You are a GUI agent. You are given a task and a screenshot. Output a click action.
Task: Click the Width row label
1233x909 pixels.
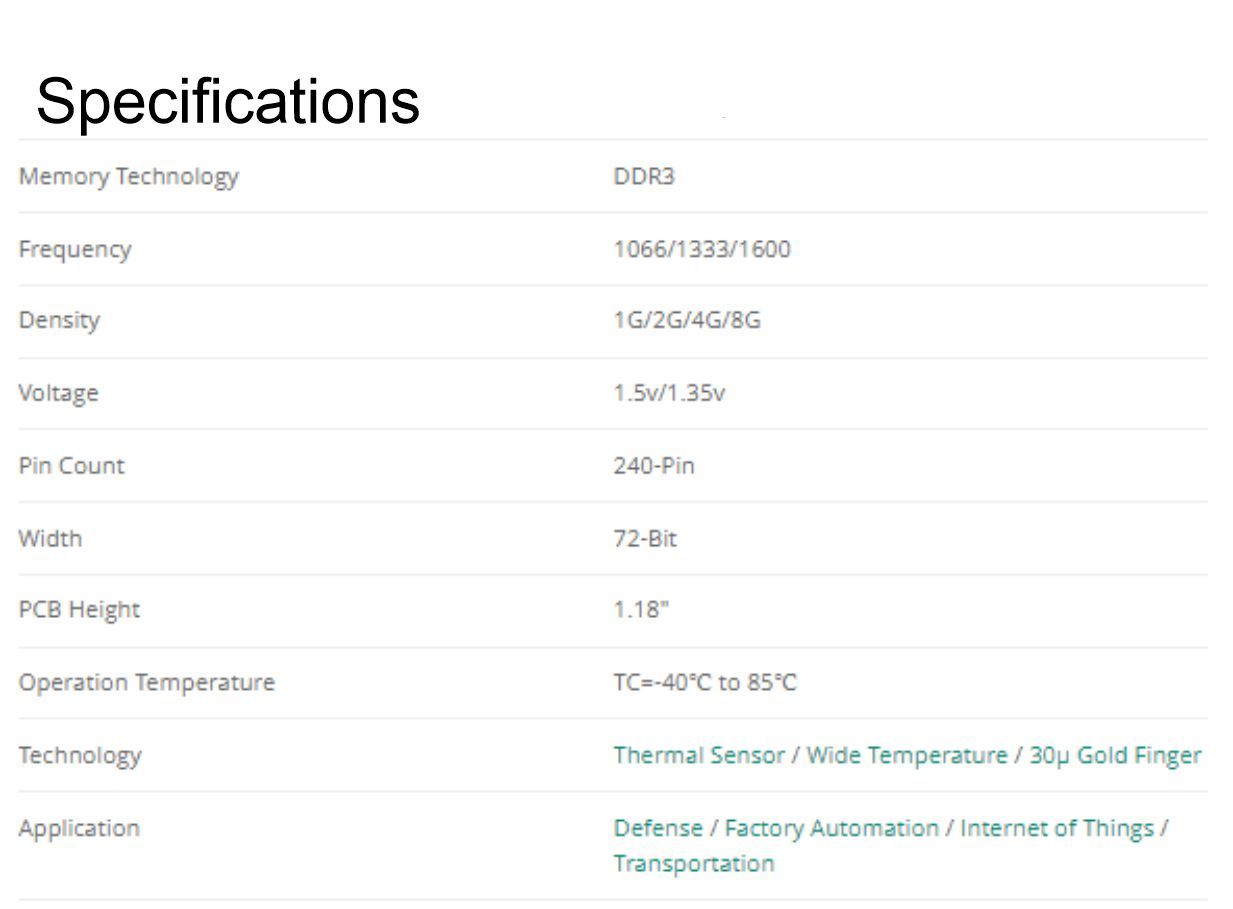50,538
